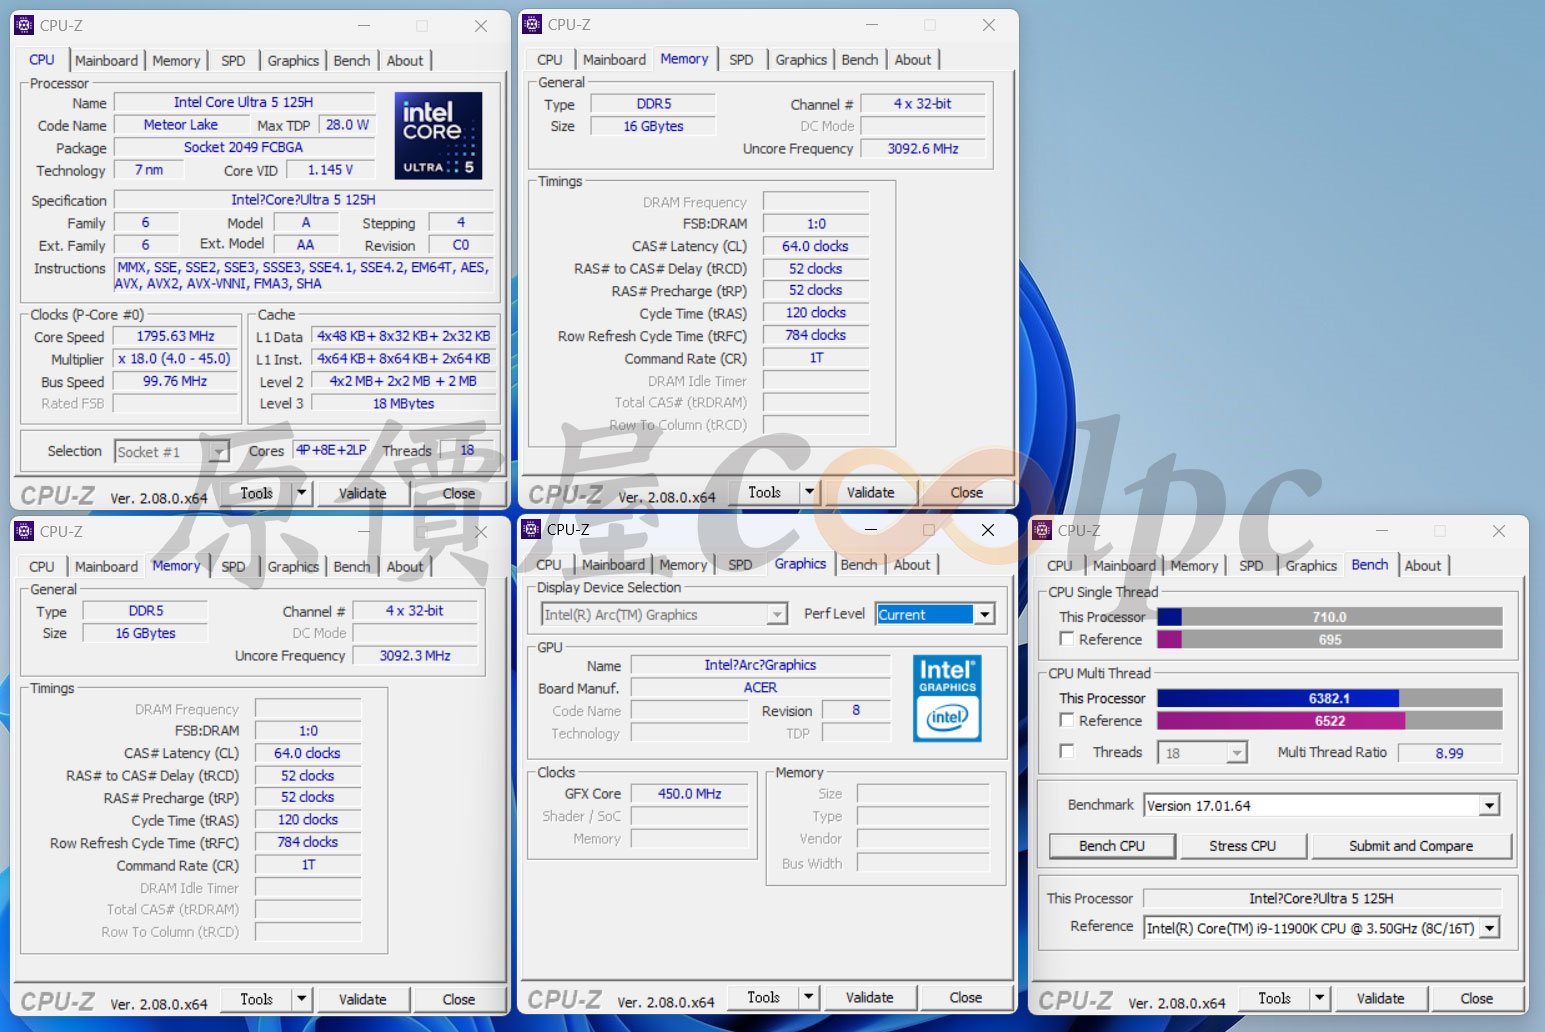Click the Core Speed value 1795.63 MHz
Screen dimensions: 1545x1032
click(x=175, y=336)
